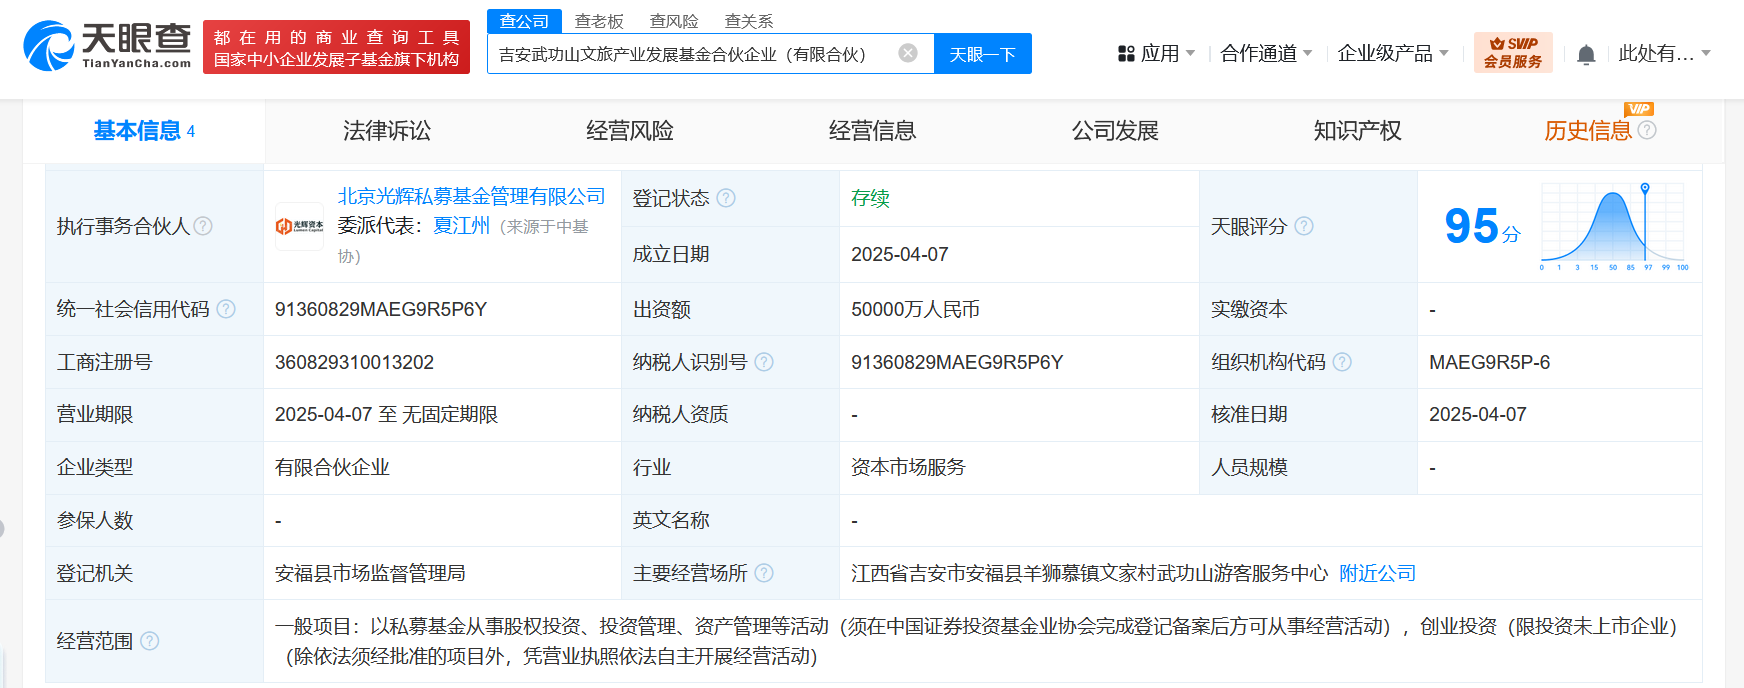The height and width of the screenshot is (688, 1744).
Task: Expand the 企业级产品 dropdown
Action: [x=1444, y=54]
